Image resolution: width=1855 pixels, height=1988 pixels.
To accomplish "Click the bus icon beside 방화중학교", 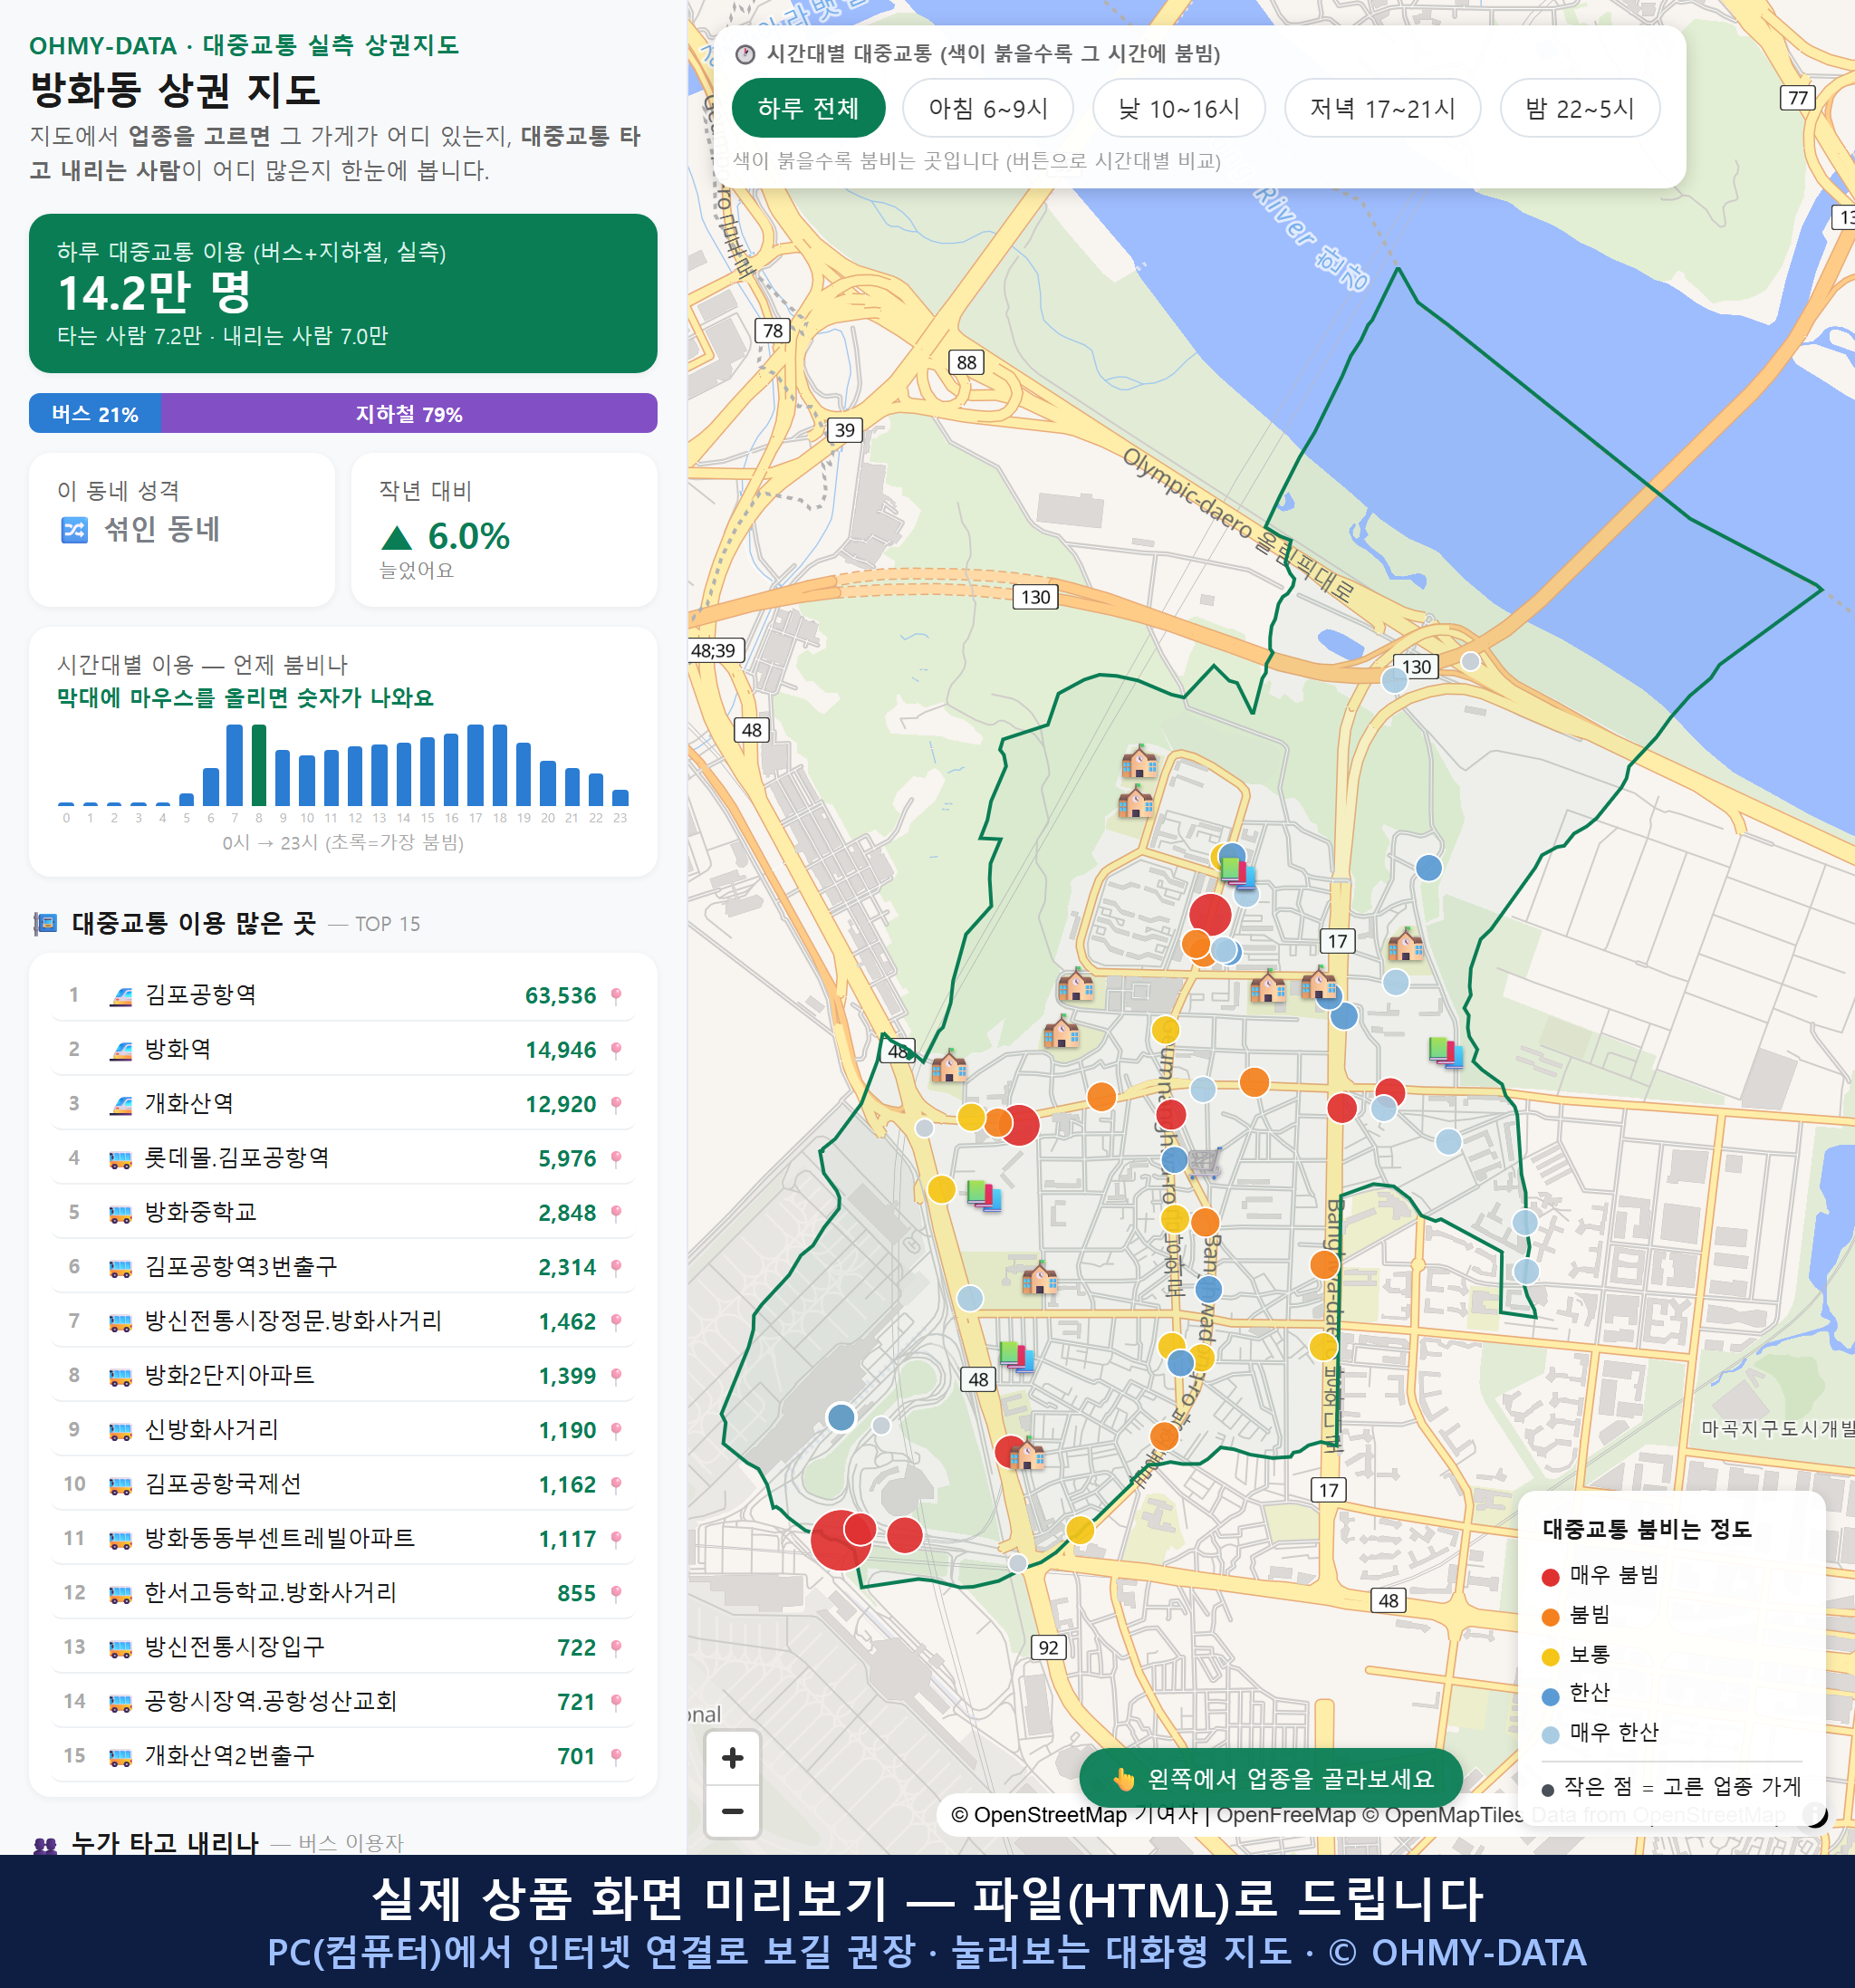I will (x=121, y=1213).
